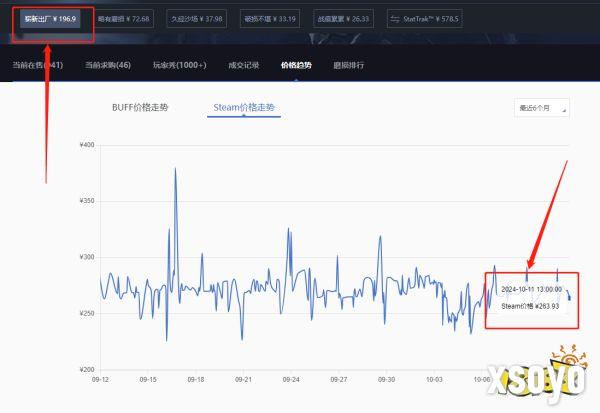Open the 玩家秀(1000+) tab
The image size is (600, 413).
(179, 65)
